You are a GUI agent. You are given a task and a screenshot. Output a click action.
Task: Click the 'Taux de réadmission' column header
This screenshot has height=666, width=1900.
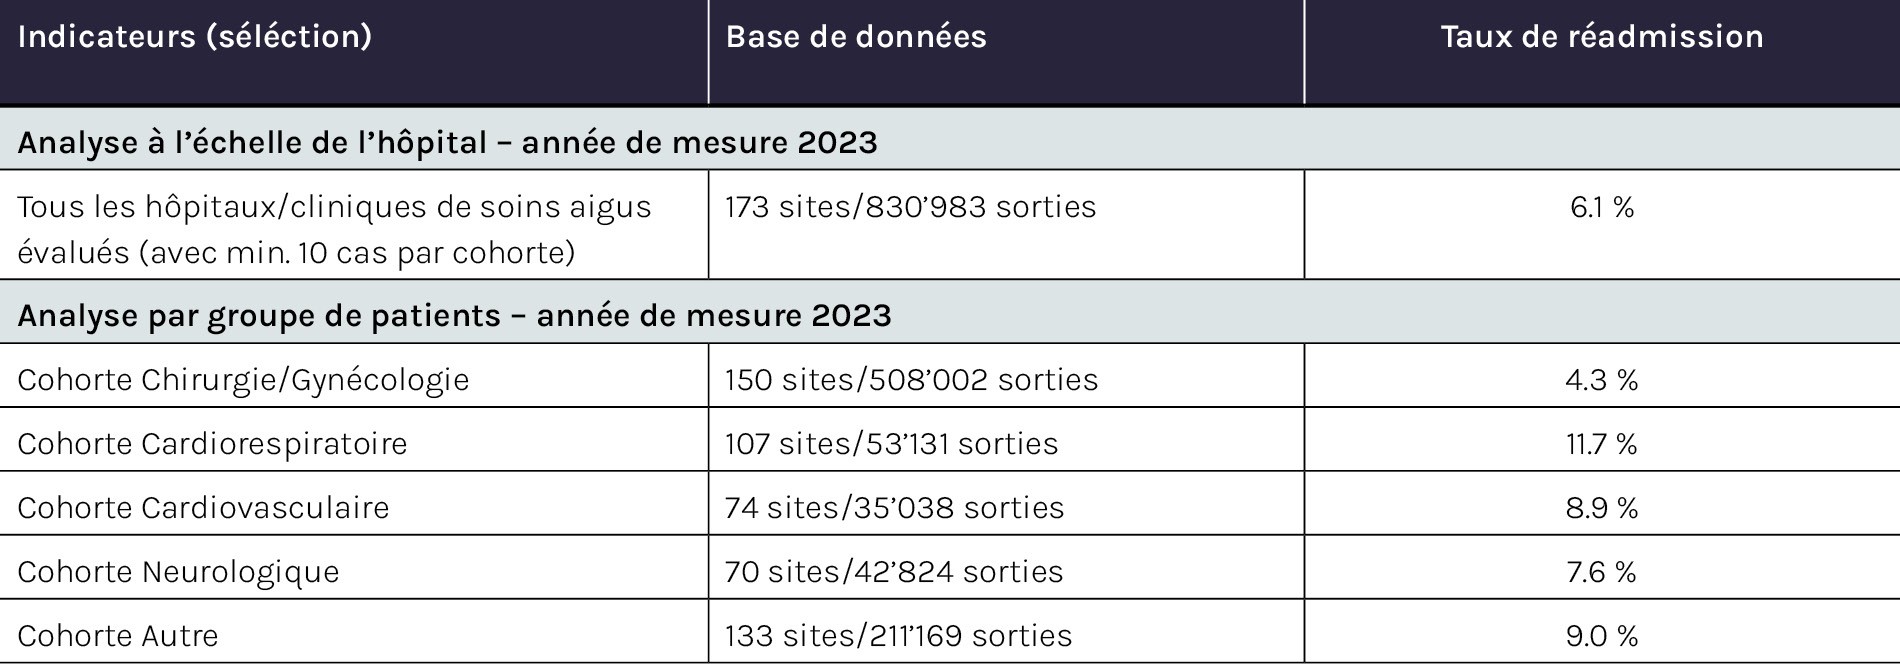point(1602,37)
